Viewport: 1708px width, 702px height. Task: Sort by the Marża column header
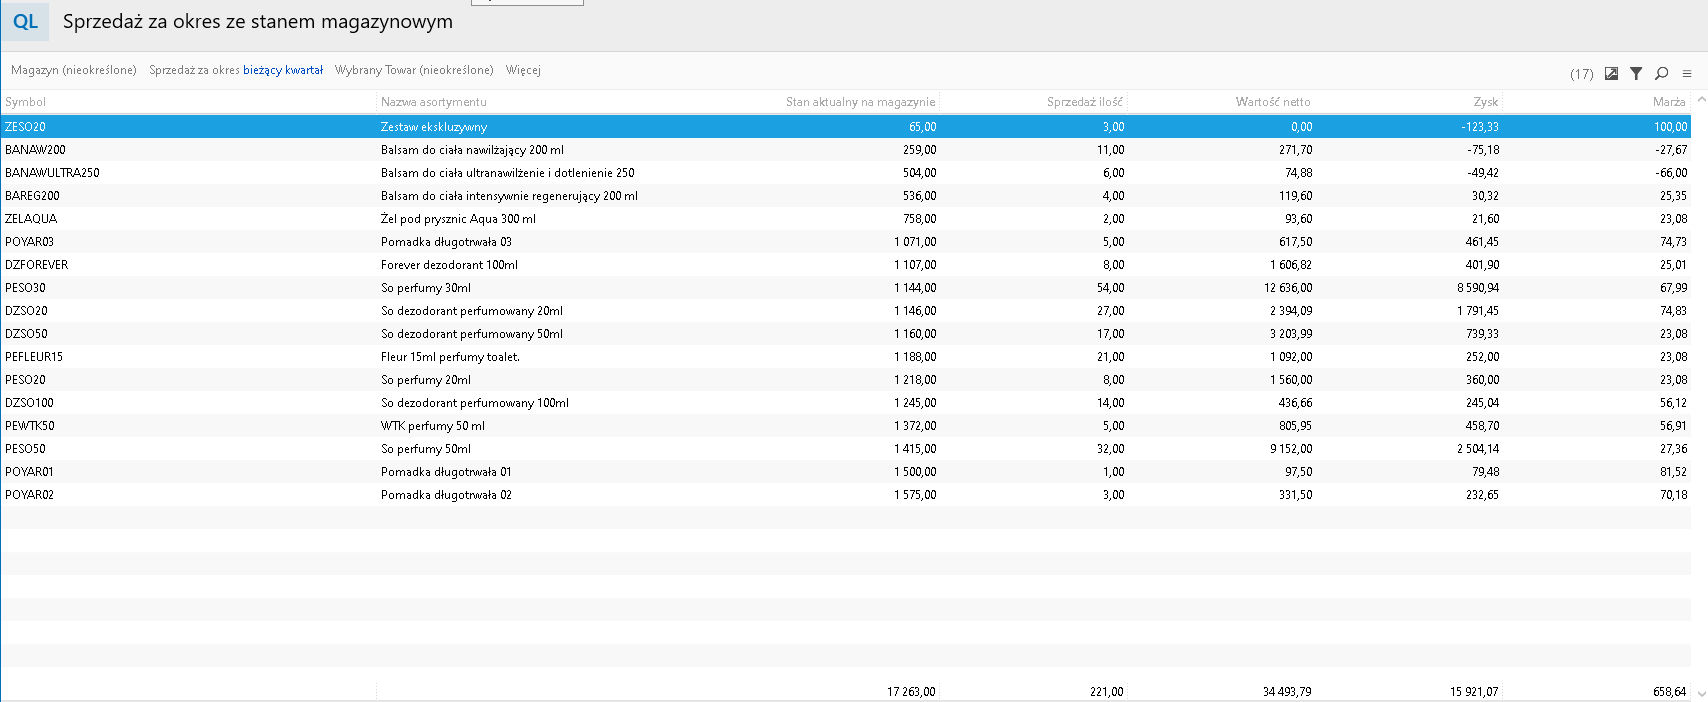pos(1668,102)
